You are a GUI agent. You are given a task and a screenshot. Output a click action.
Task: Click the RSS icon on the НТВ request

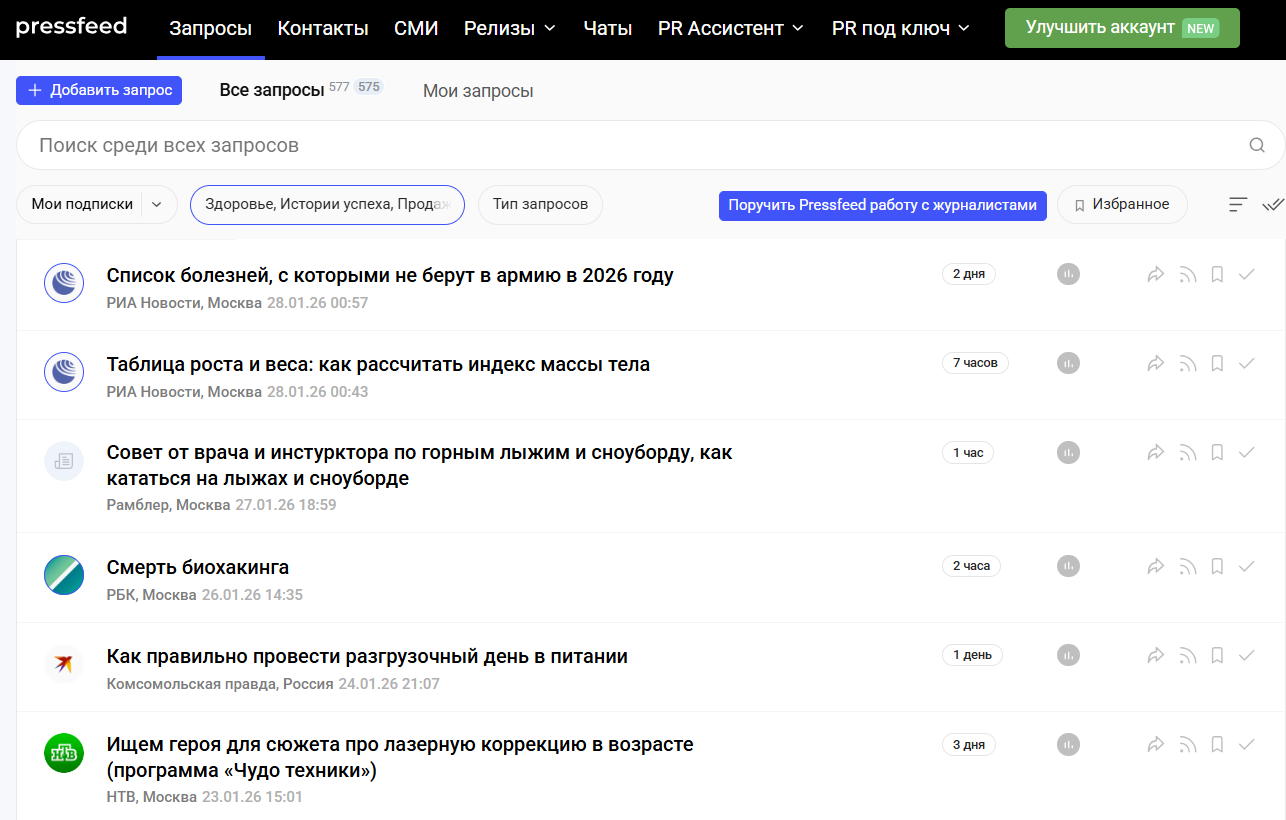pyautogui.click(x=1187, y=744)
